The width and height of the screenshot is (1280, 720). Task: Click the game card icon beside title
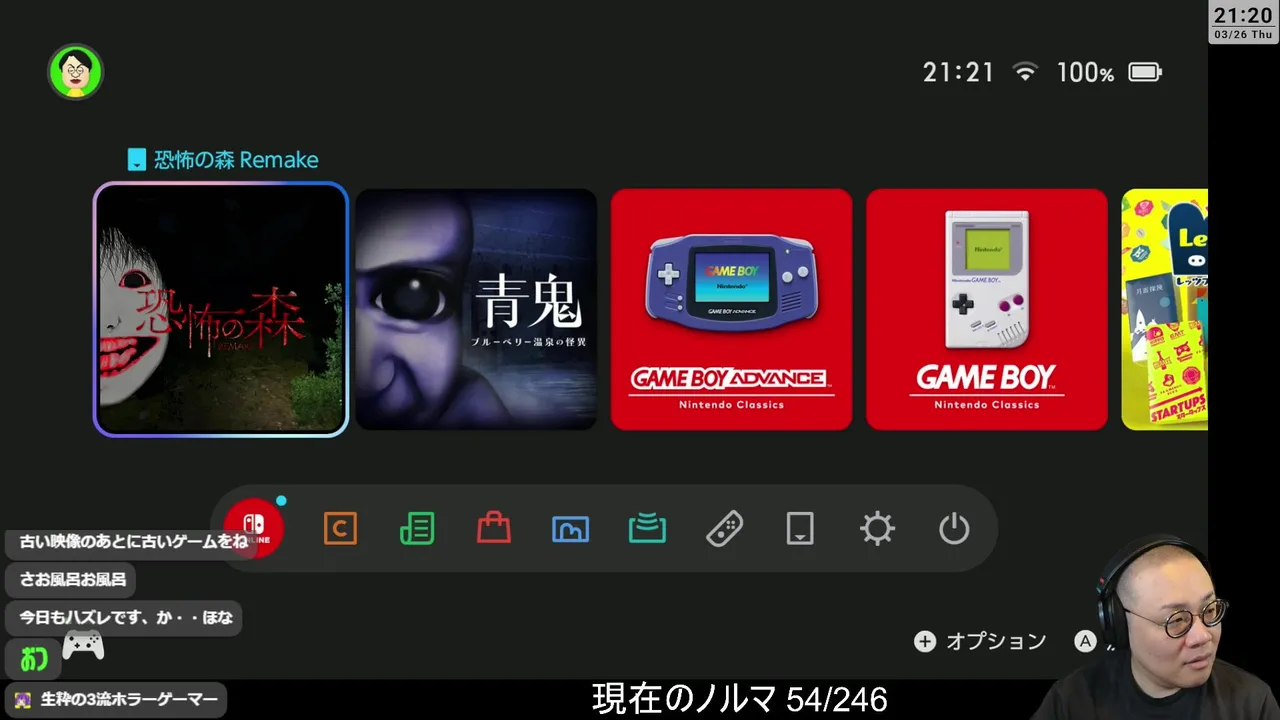tap(137, 160)
